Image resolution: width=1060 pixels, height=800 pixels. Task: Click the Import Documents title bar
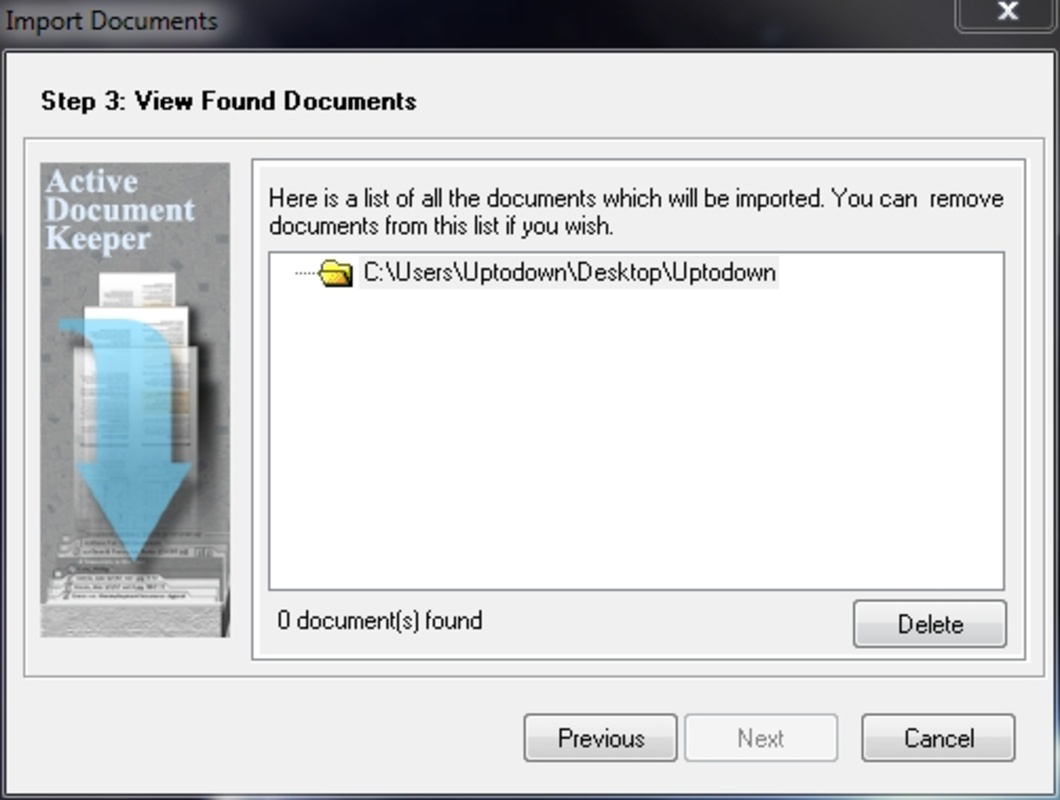click(473, 20)
